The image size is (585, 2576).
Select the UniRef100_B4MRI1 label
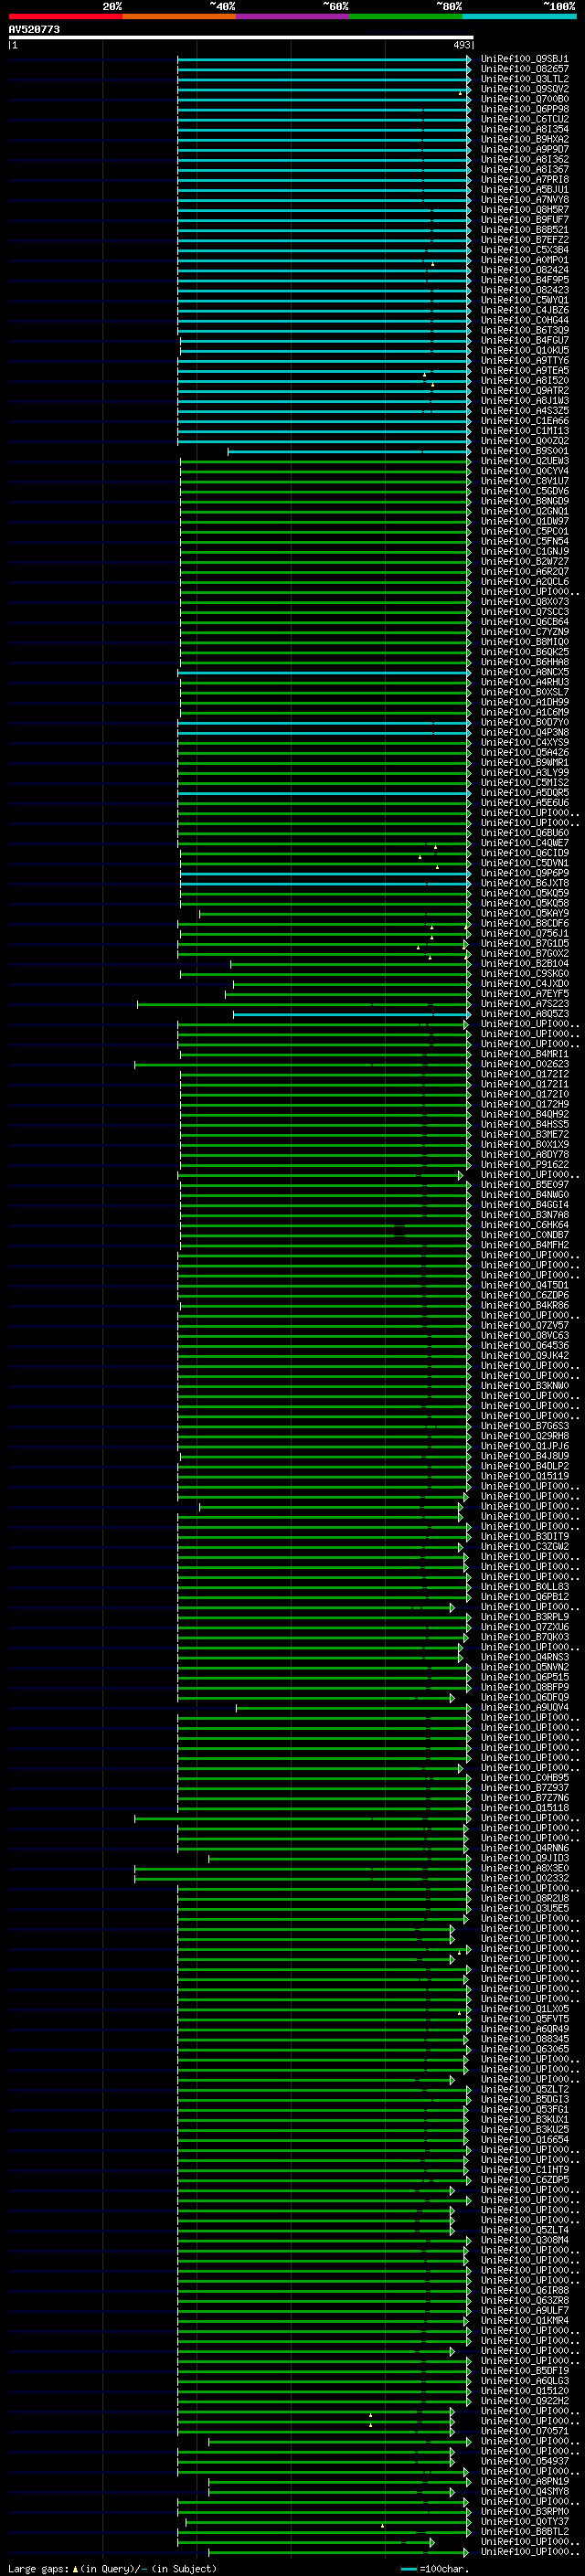pyautogui.click(x=525, y=1054)
